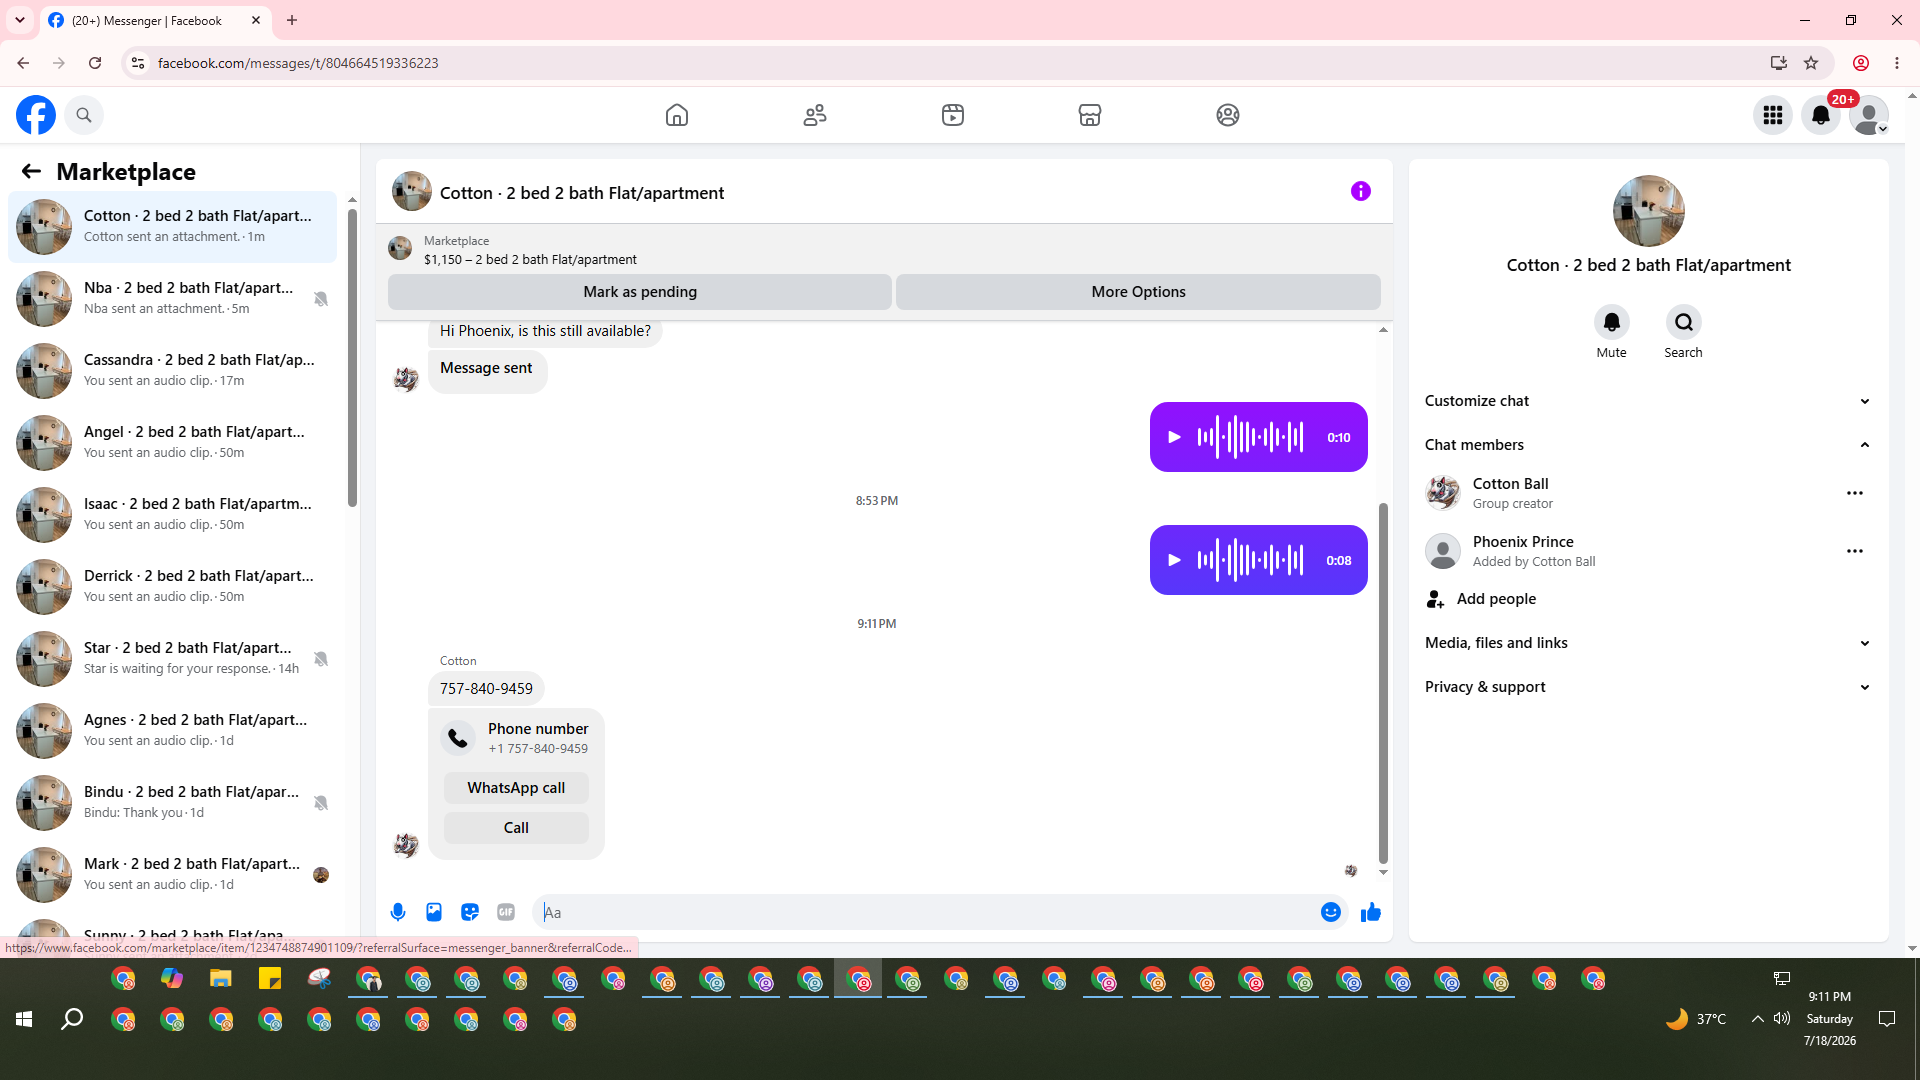Play the 0:10 audio clip
Screen dimensions: 1920x1080
(1175, 437)
